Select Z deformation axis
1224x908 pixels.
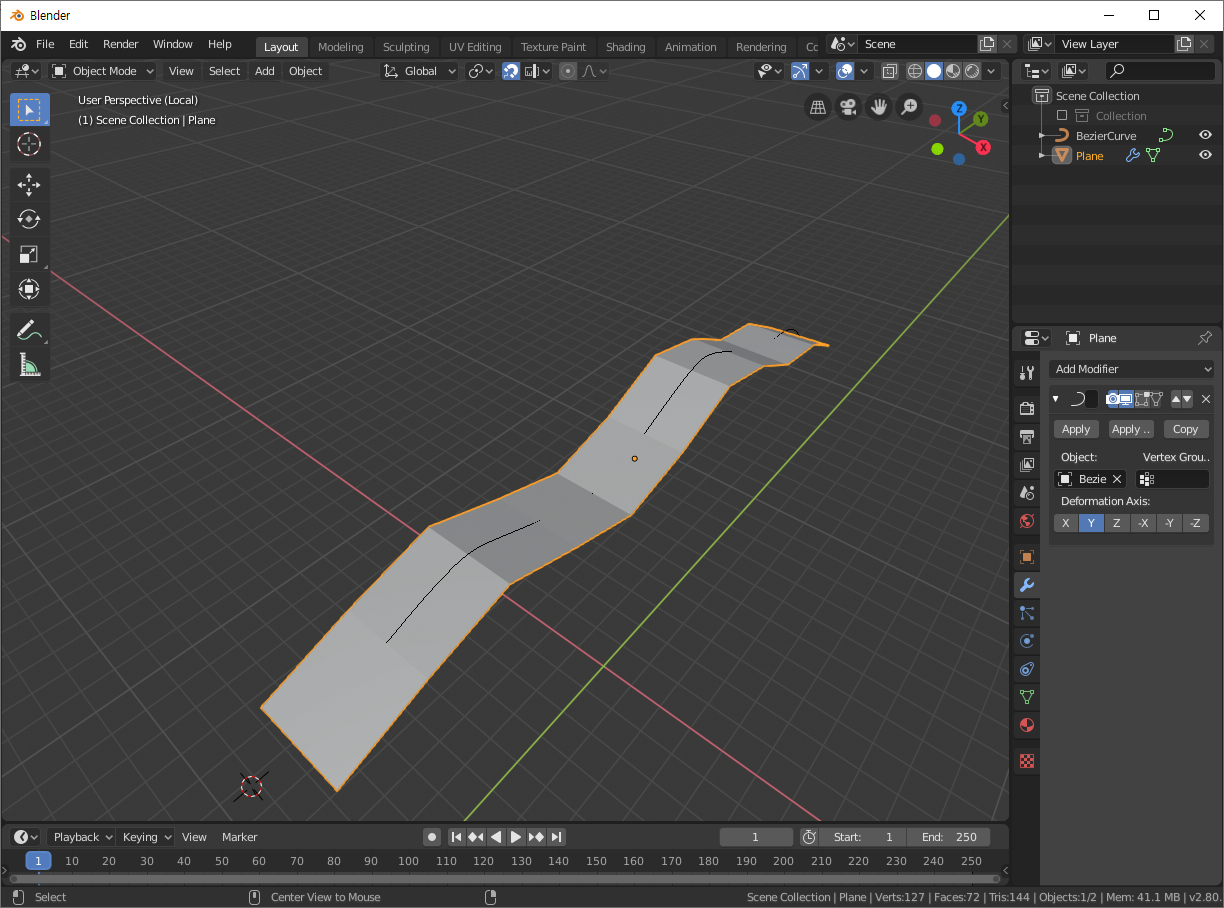click(1117, 523)
